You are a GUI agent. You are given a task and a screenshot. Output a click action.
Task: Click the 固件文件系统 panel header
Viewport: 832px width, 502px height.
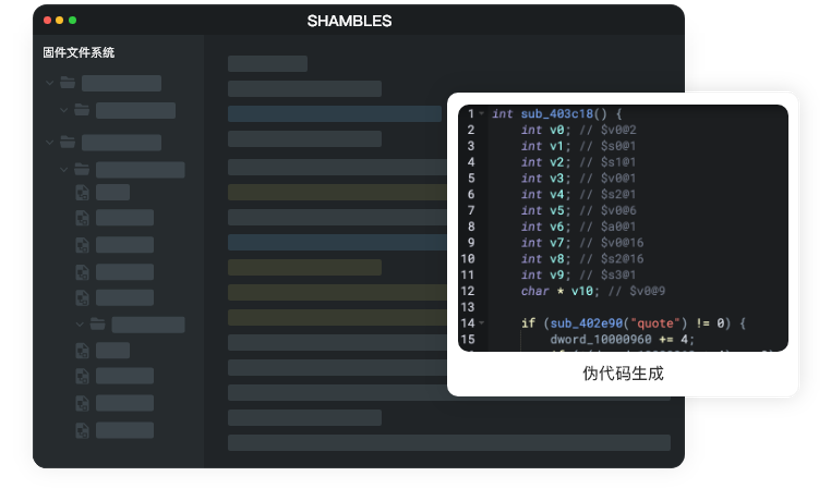[x=79, y=53]
